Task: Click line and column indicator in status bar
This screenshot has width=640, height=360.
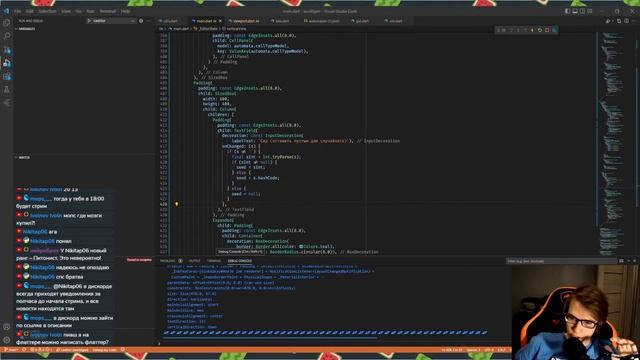Action: pyautogui.click(x=452, y=350)
